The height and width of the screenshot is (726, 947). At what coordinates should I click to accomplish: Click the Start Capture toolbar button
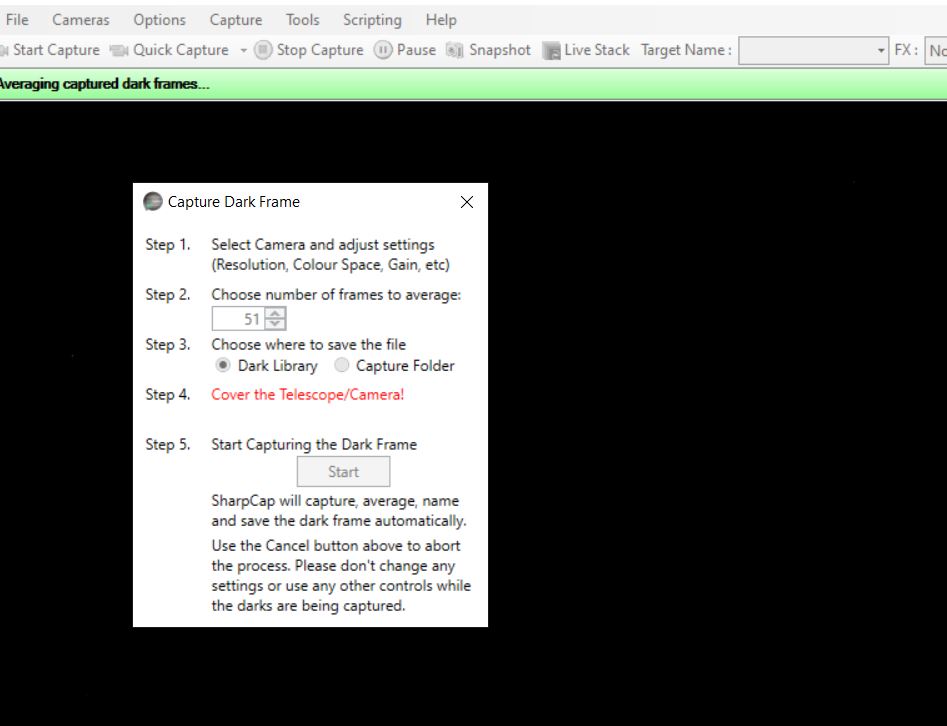(50, 50)
